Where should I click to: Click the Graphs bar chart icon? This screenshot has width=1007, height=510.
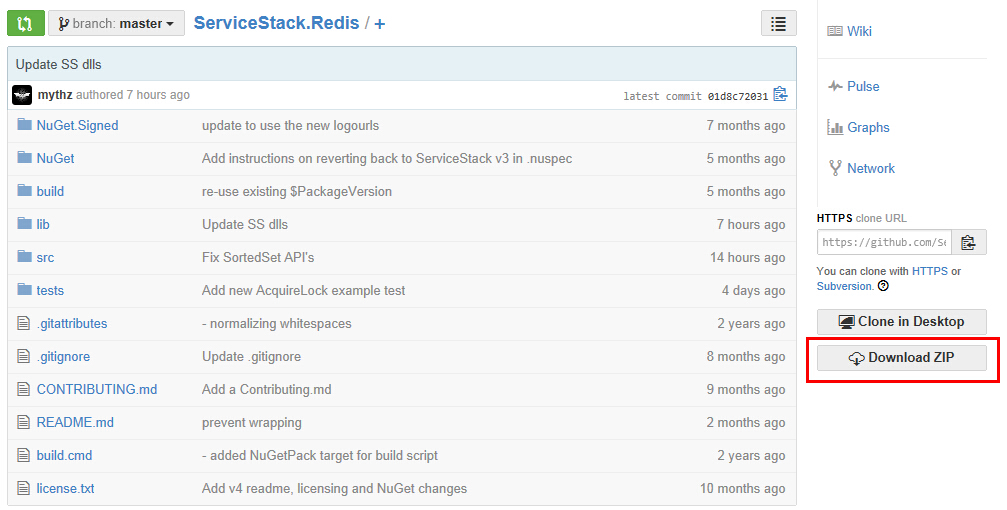[x=835, y=127]
